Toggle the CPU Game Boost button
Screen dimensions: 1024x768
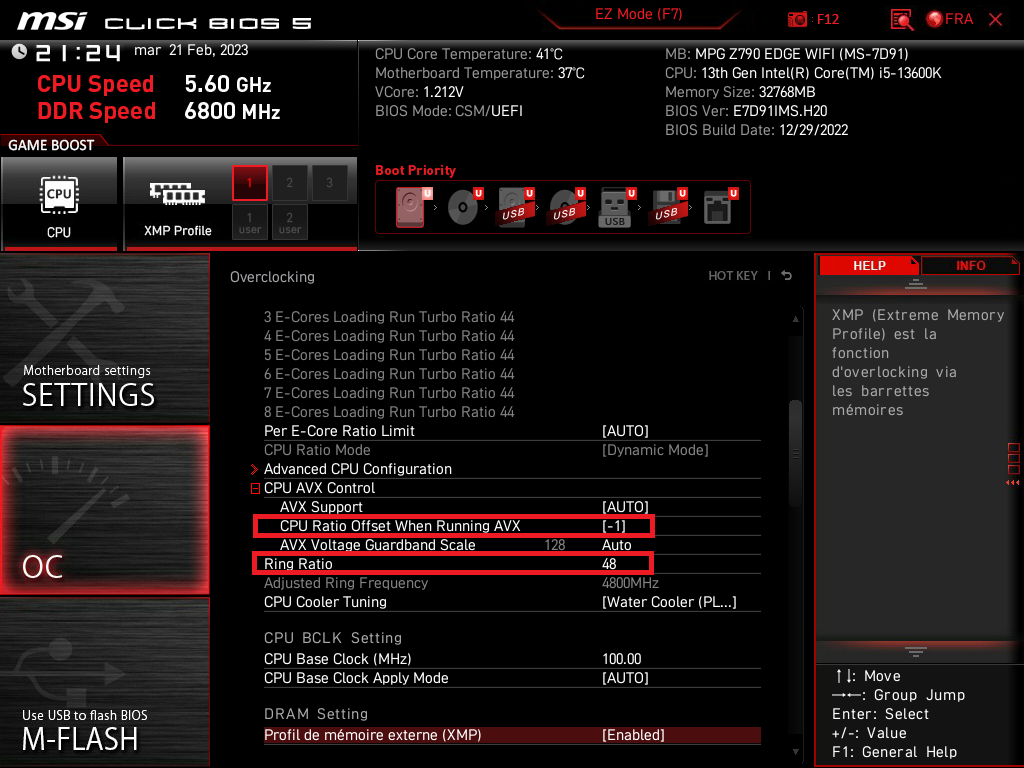[59, 204]
